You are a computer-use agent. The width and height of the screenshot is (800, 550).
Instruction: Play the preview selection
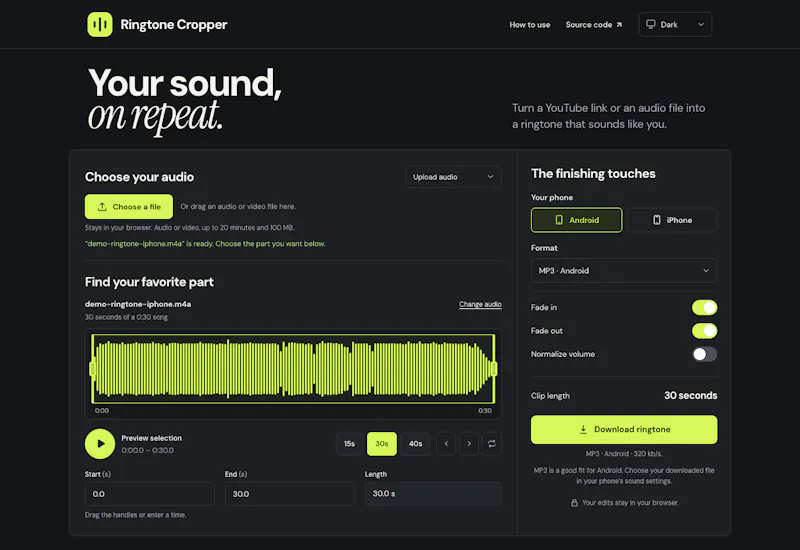[100, 444]
